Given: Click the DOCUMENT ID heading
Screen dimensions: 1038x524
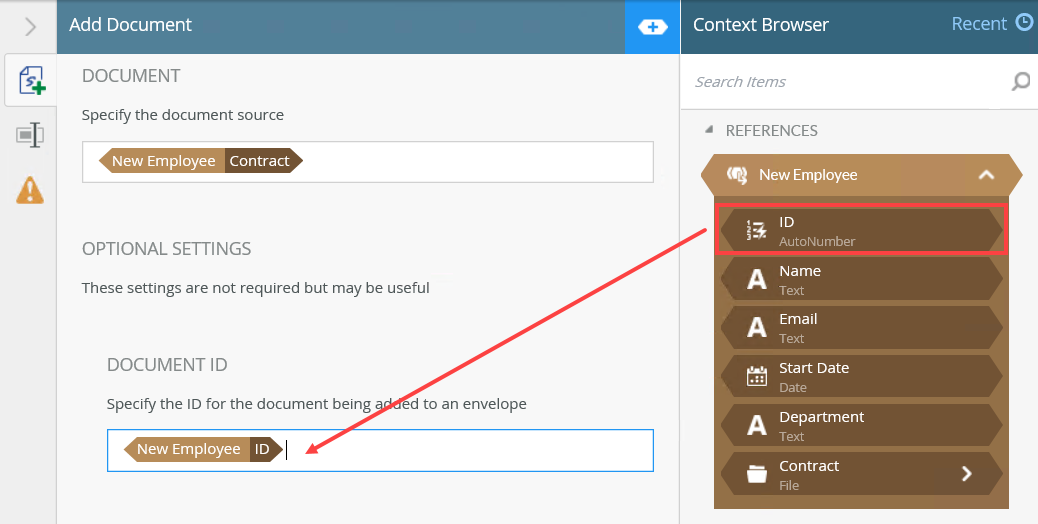Looking at the screenshot, I should click(167, 365).
